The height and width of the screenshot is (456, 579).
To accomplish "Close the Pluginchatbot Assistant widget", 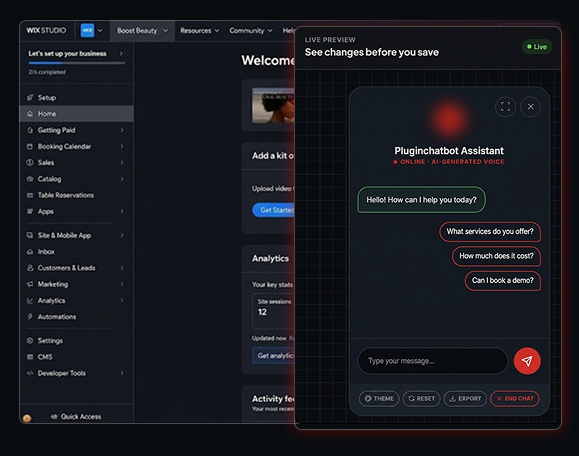I will coord(530,107).
